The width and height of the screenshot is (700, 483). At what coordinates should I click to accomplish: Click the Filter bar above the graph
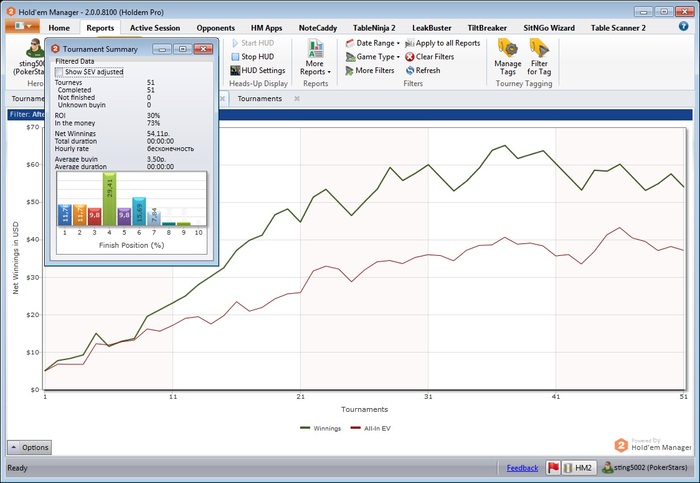350,115
